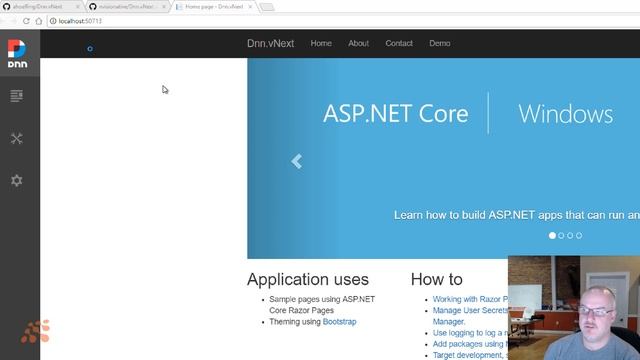Image resolution: width=640 pixels, height=360 pixels.
Task: Click the webcam video overlay
Action: point(574,308)
